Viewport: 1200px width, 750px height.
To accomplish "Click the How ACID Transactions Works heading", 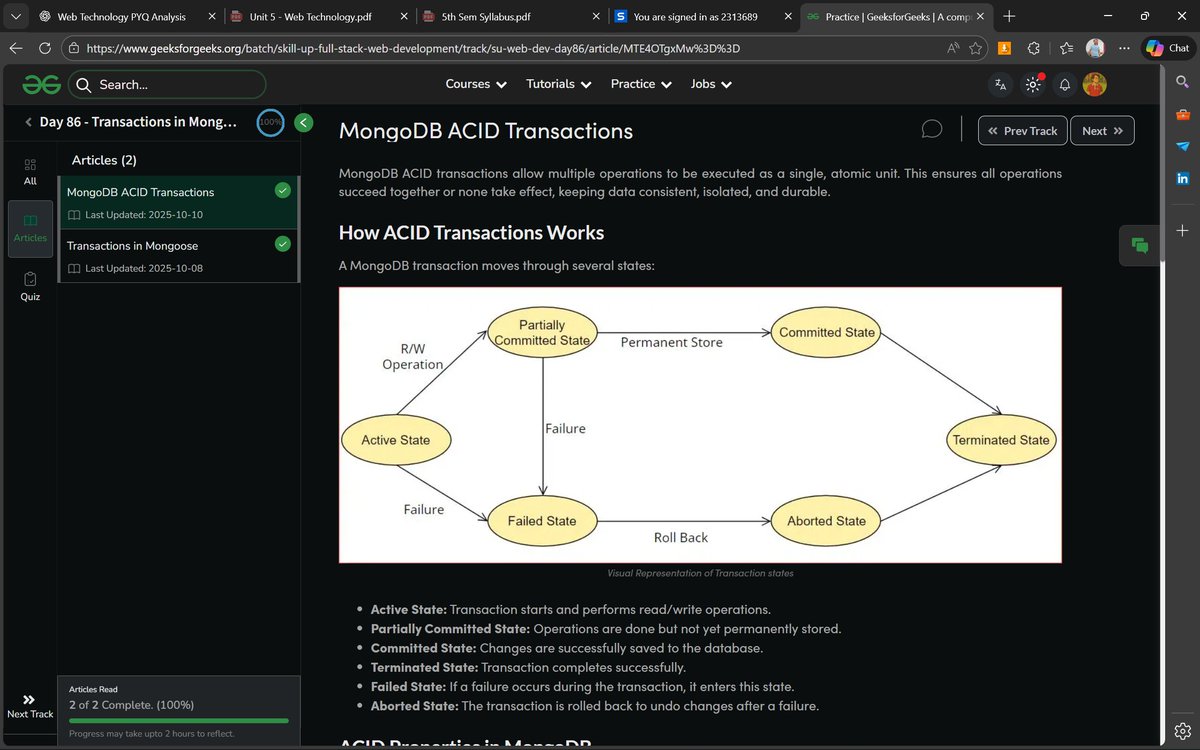I will point(471,233).
